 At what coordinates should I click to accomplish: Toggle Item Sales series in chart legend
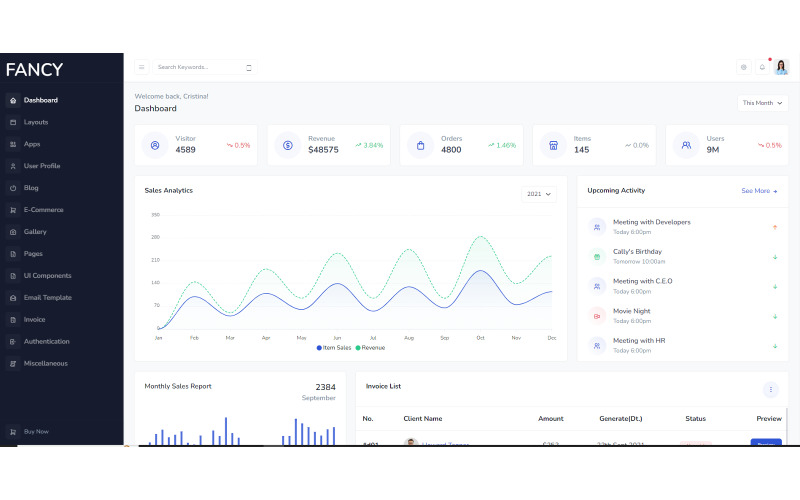click(x=335, y=348)
